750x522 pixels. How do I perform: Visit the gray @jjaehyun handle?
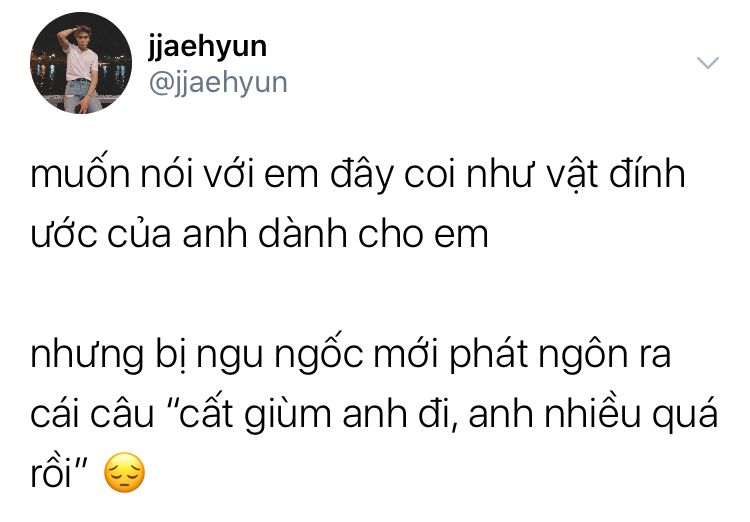tap(218, 83)
